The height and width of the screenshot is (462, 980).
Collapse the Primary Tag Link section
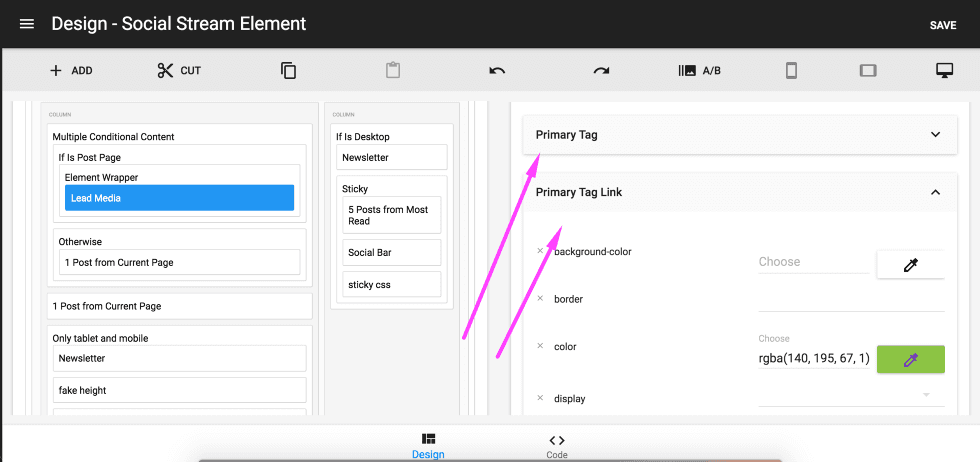tap(935, 192)
